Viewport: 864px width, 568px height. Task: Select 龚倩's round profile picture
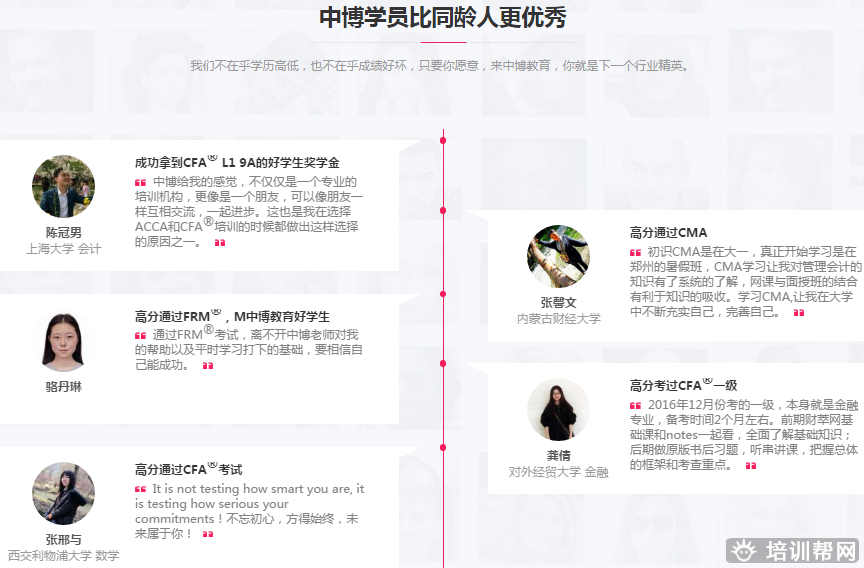558,410
